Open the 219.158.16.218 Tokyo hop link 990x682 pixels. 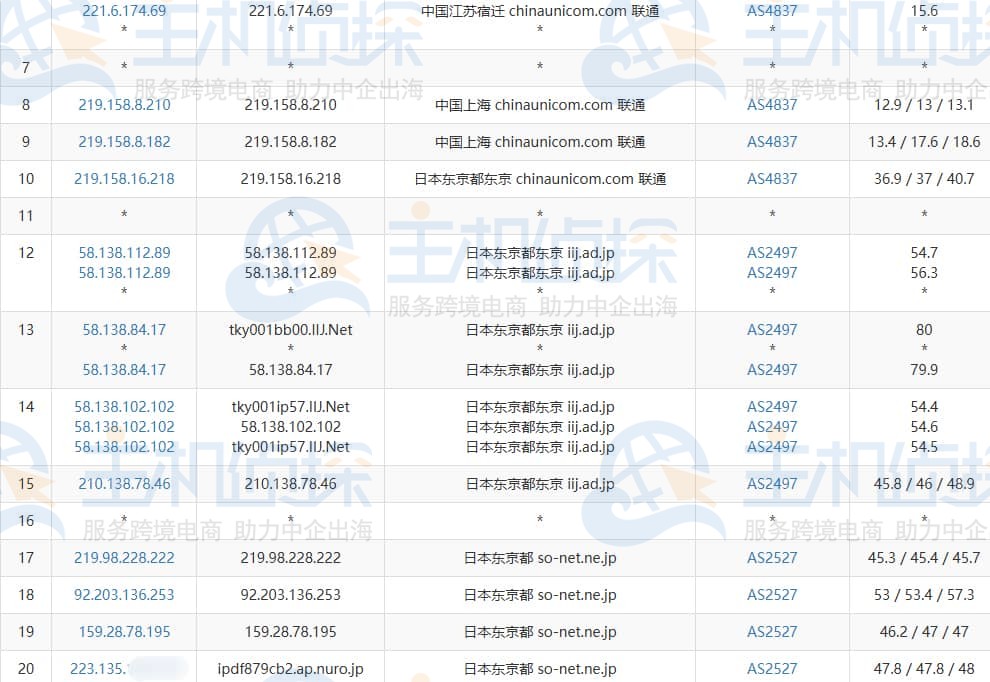coord(123,178)
